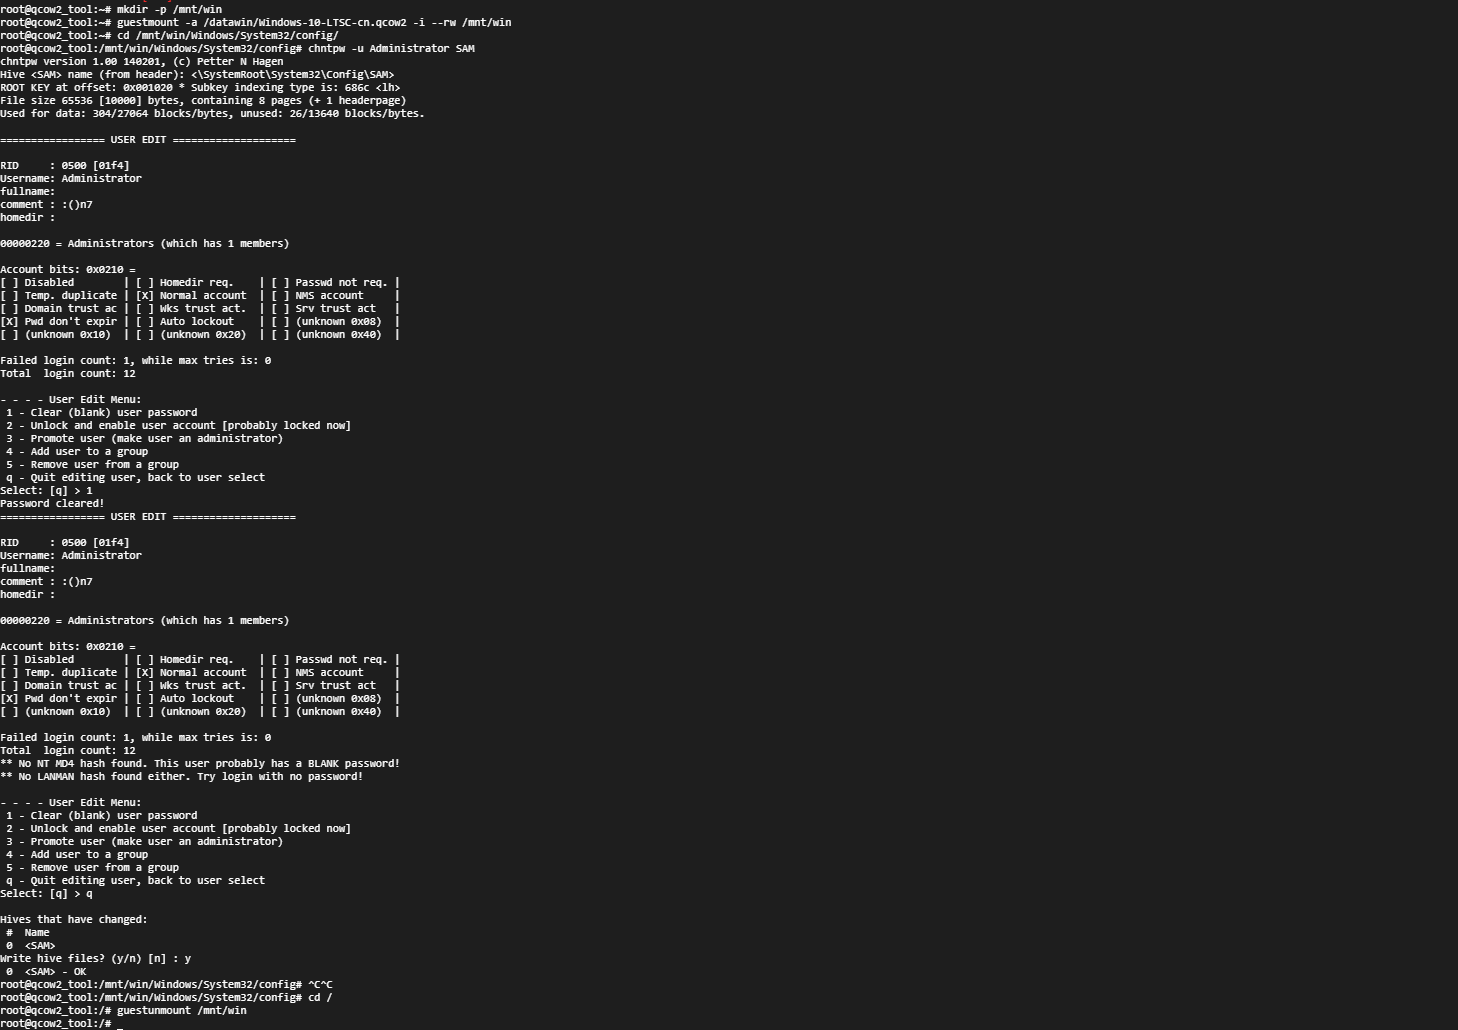Click the 'No NT MD4 hash found' warning
The height and width of the screenshot is (1030, 1458).
(x=200, y=763)
